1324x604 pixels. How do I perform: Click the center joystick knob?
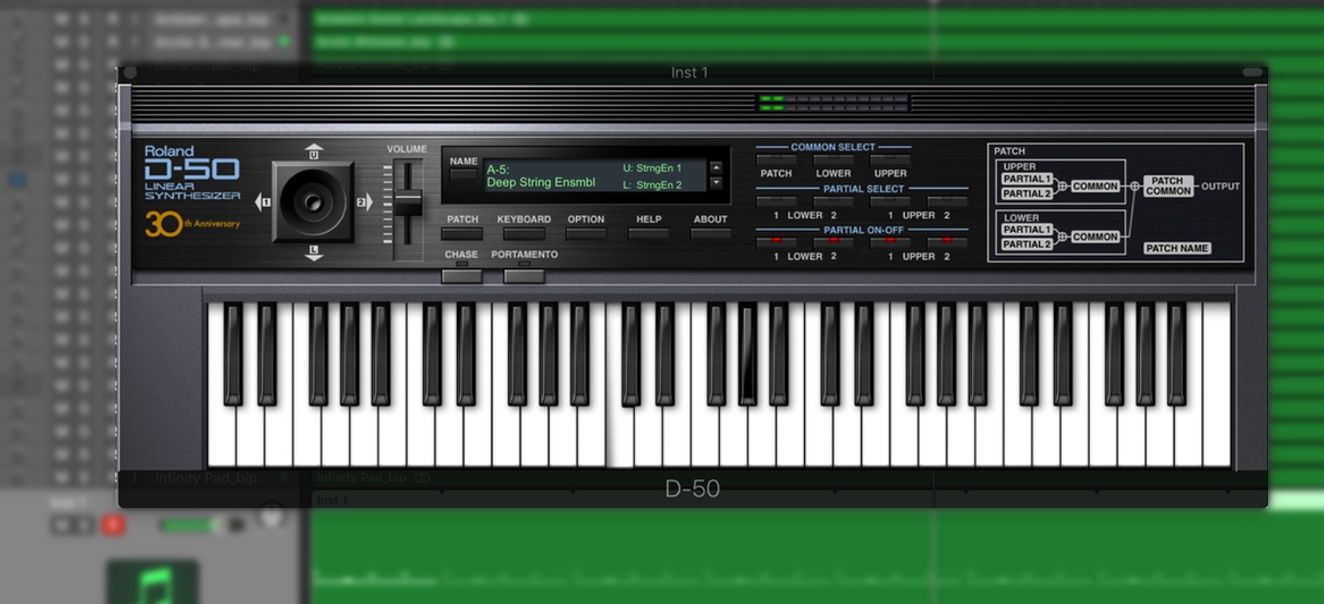pos(312,203)
